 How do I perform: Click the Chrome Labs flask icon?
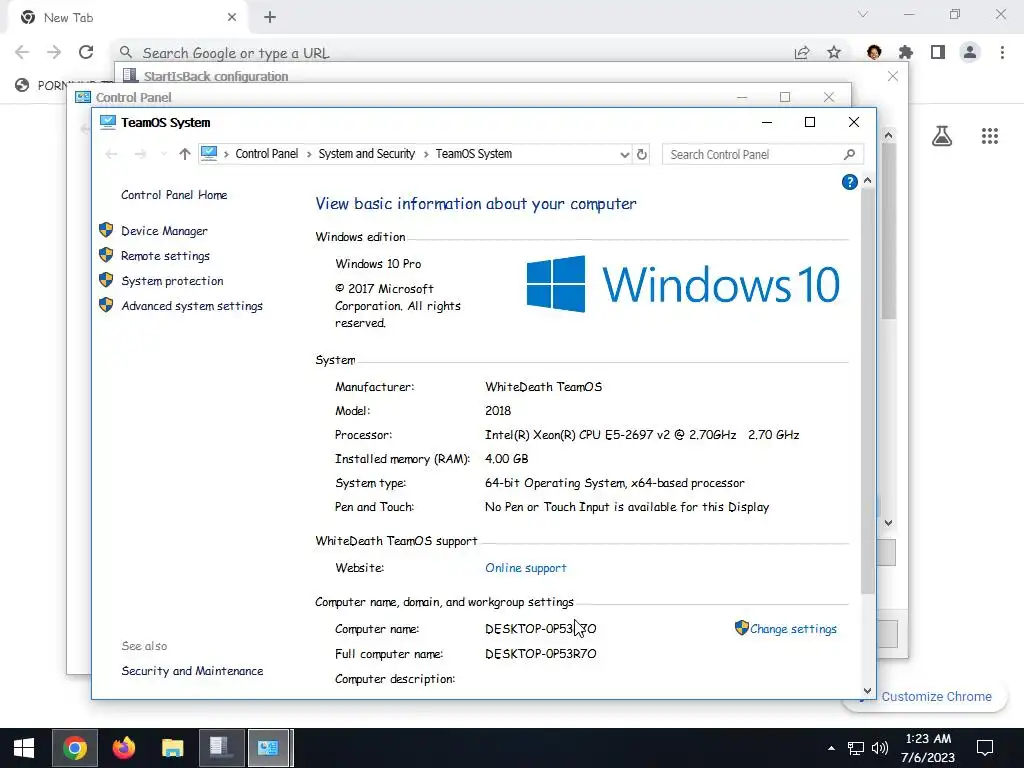[942, 136]
